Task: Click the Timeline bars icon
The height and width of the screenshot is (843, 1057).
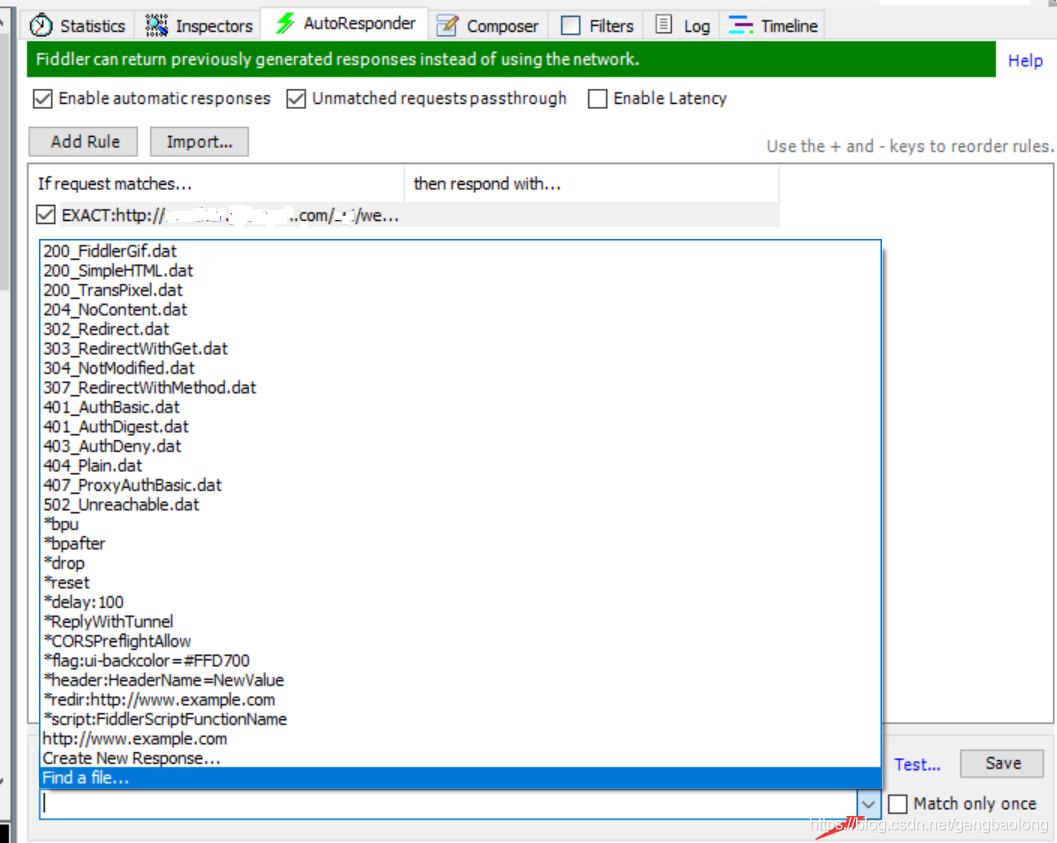Action: tap(741, 26)
